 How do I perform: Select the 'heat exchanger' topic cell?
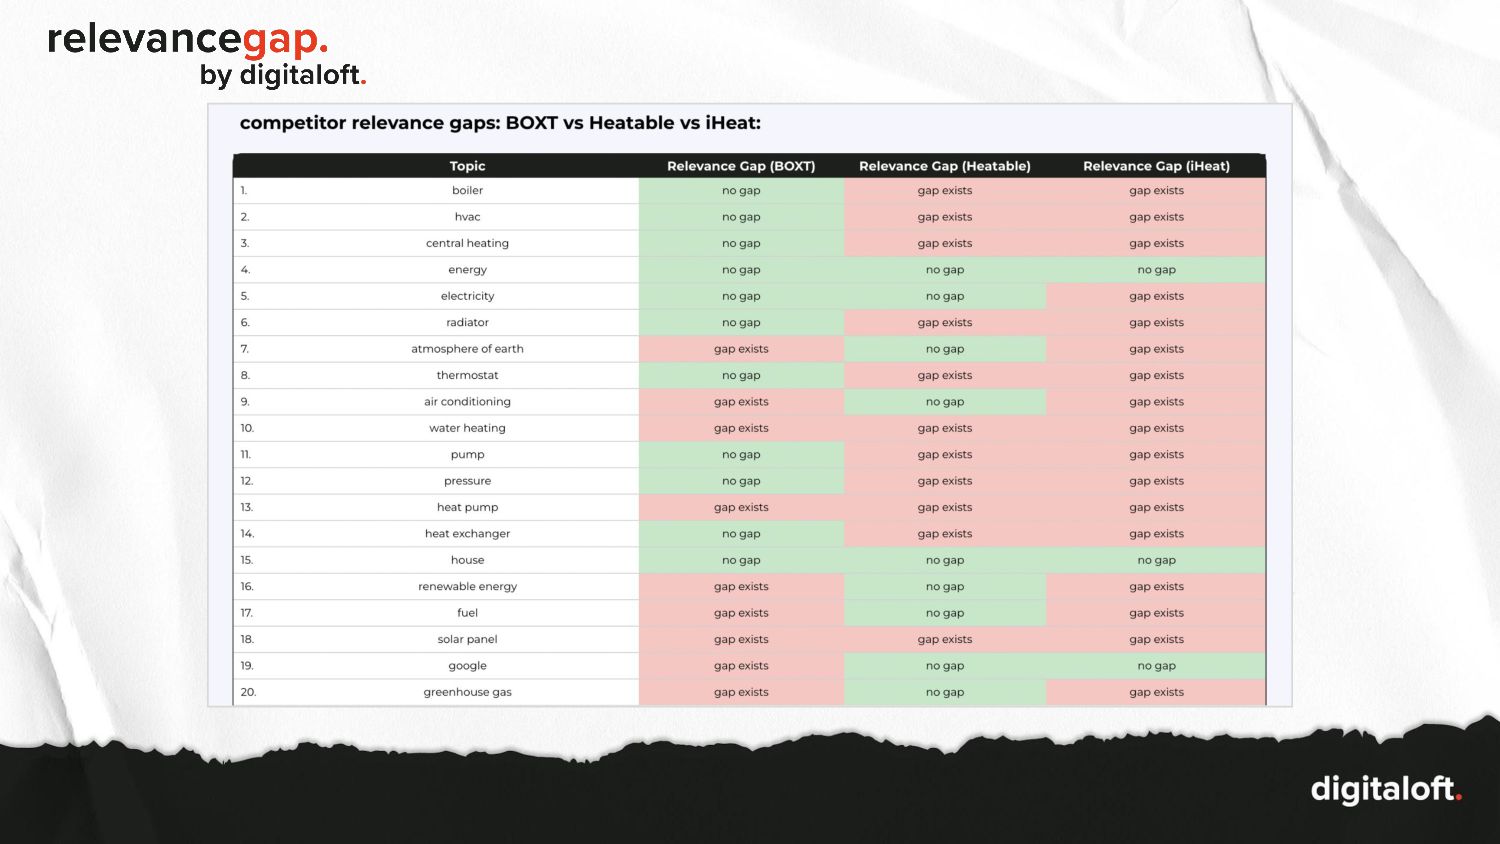(x=467, y=534)
